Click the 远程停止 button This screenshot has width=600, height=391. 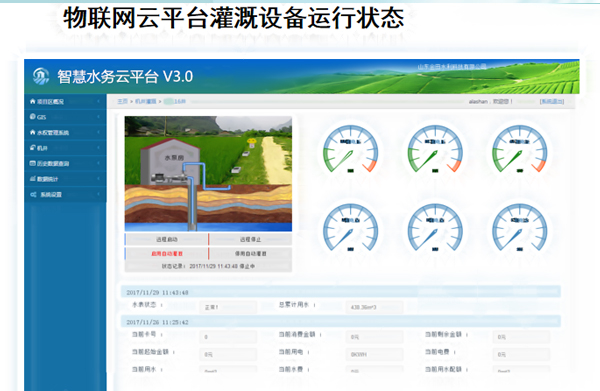click(251, 239)
